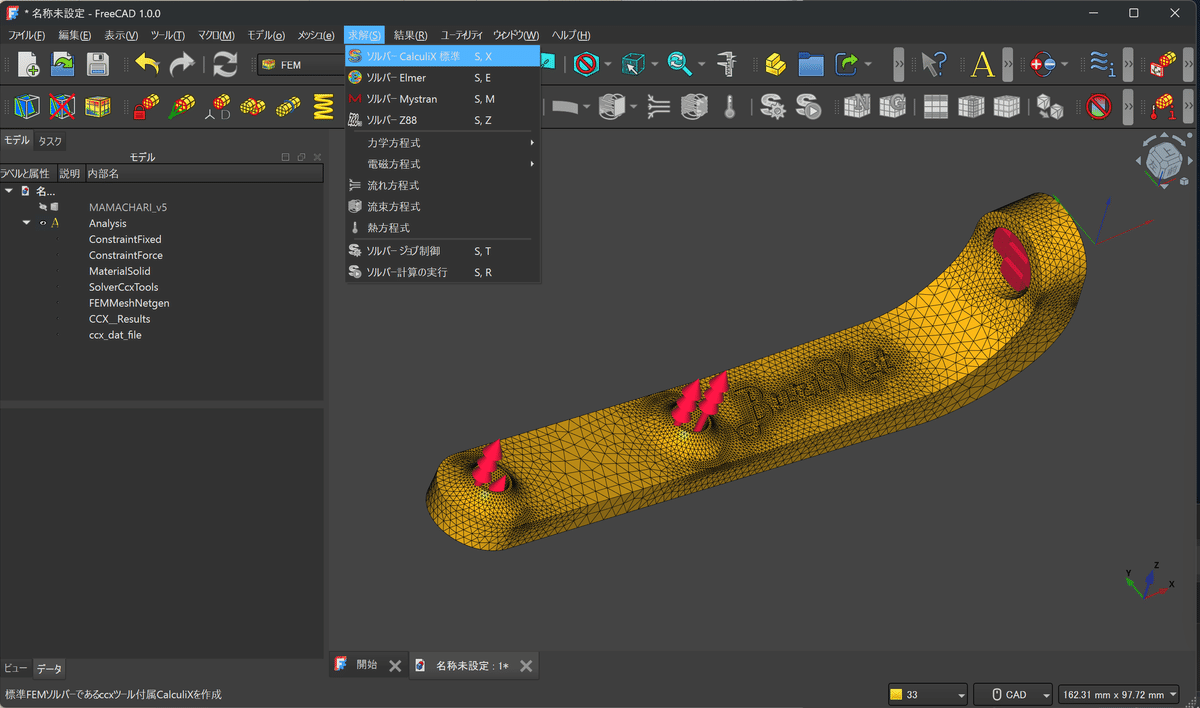
Task: Undo the last action with the yellow arrow
Action: [147, 65]
